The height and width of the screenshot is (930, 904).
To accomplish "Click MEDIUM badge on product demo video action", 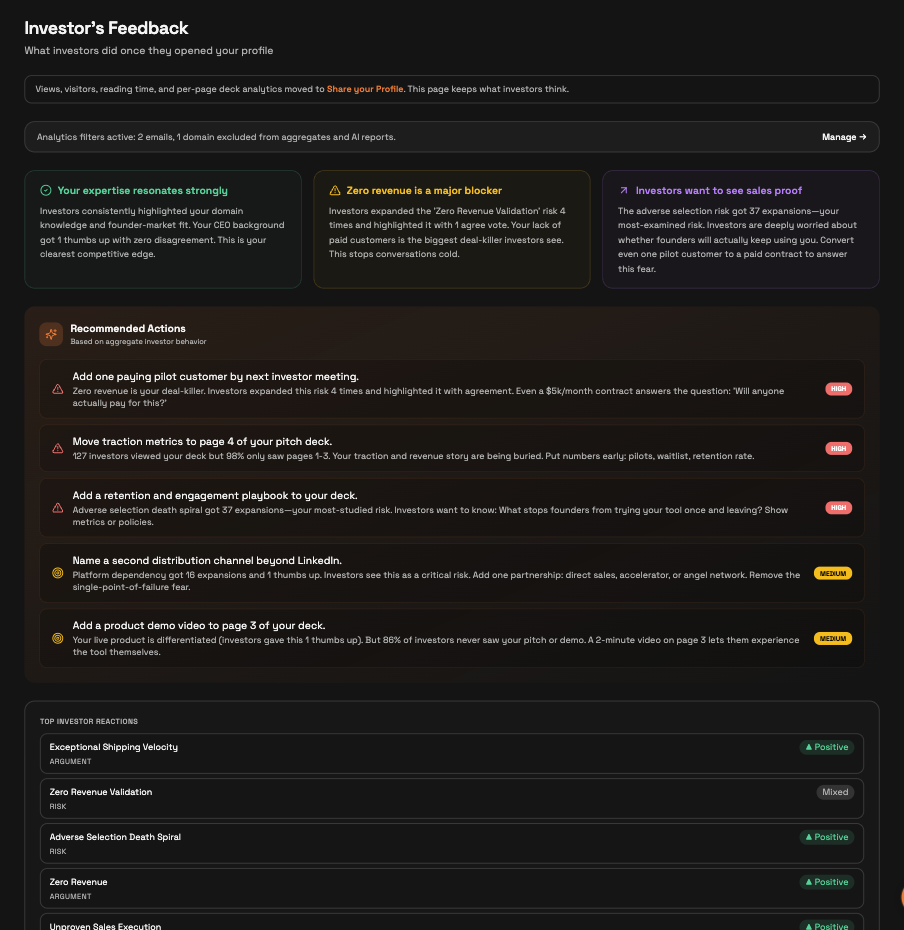I will (833, 639).
